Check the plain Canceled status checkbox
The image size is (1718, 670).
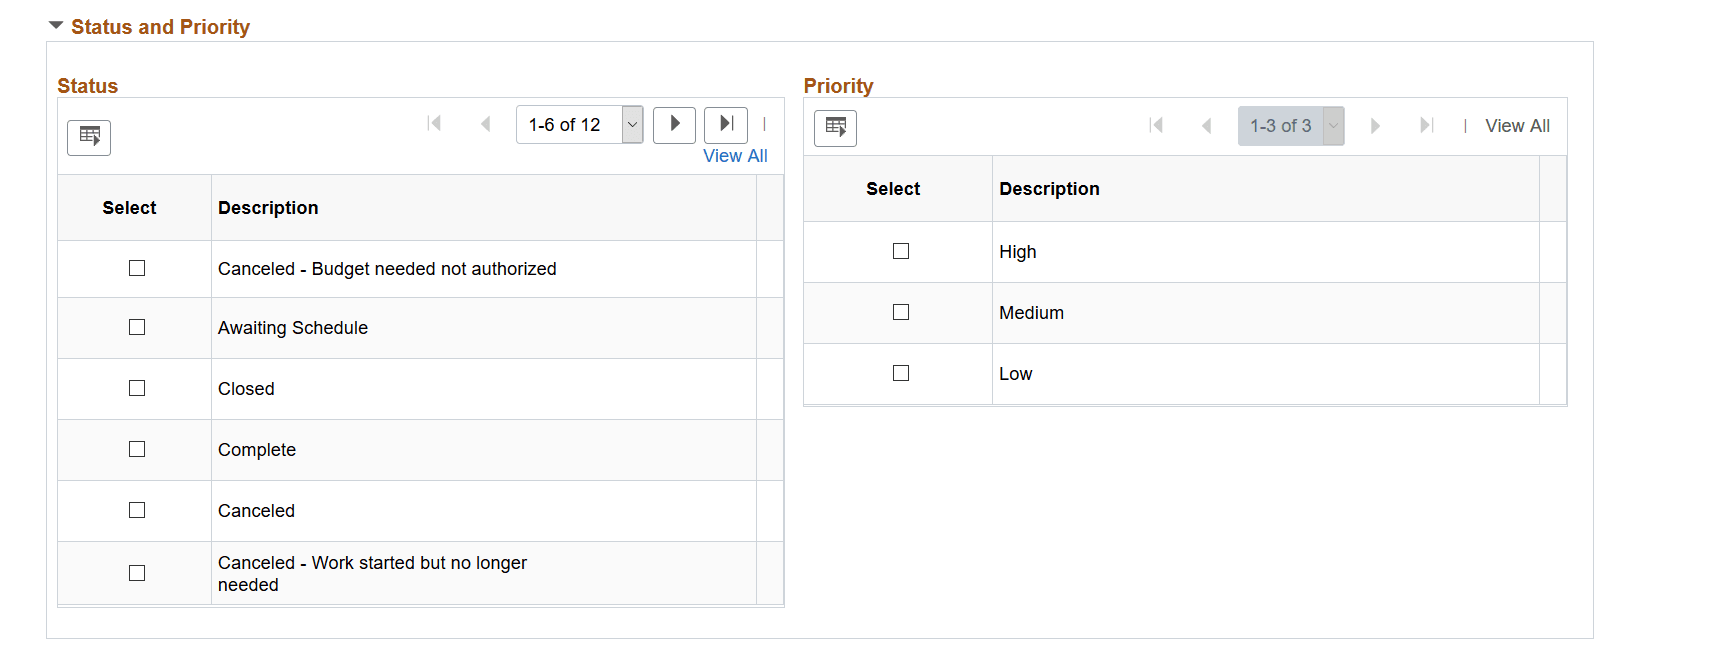pyautogui.click(x=137, y=510)
